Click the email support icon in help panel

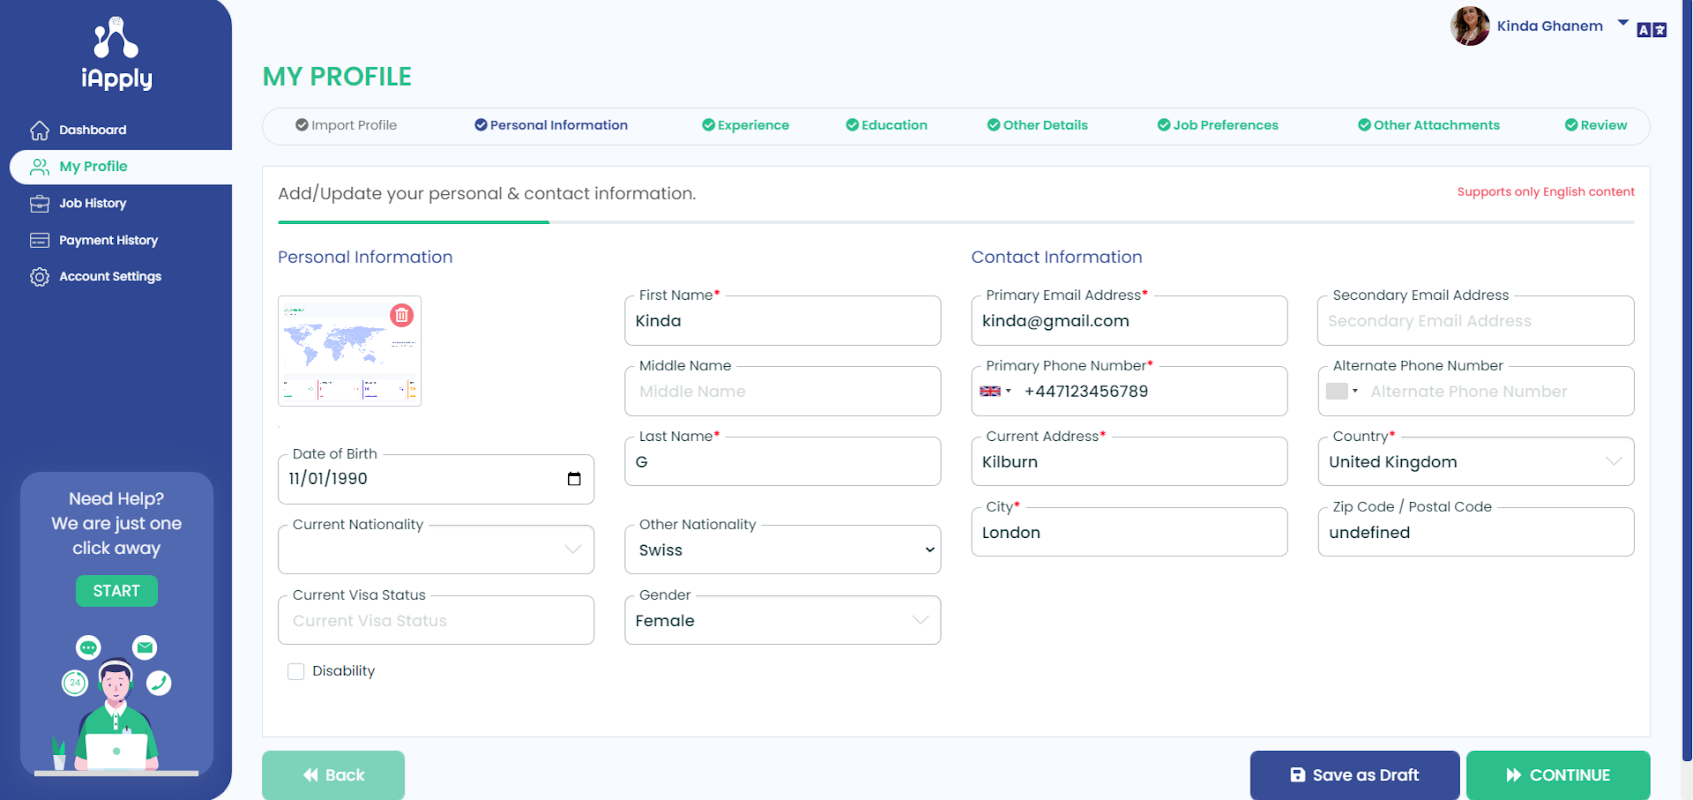pyautogui.click(x=145, y=648)
